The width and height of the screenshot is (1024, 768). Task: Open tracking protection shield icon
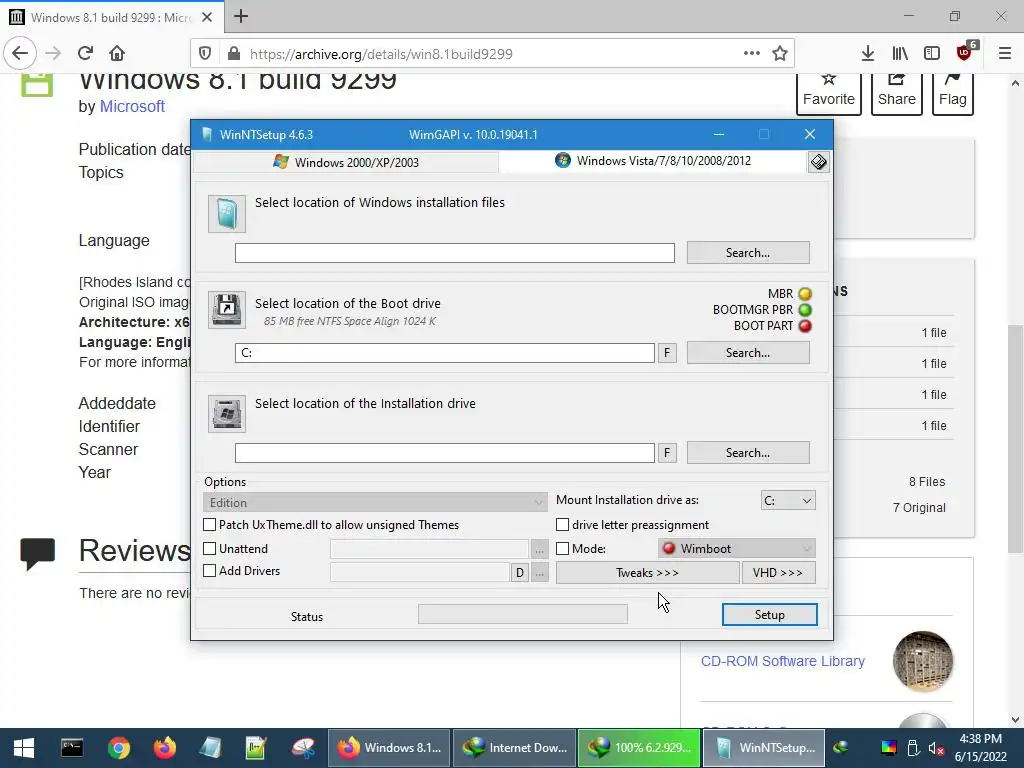pos(205,54)
